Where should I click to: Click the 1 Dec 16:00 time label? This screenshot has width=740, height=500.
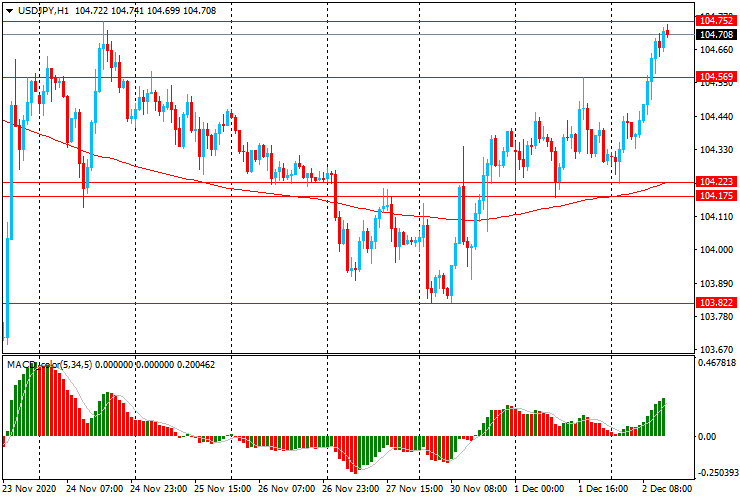point(604,488)
